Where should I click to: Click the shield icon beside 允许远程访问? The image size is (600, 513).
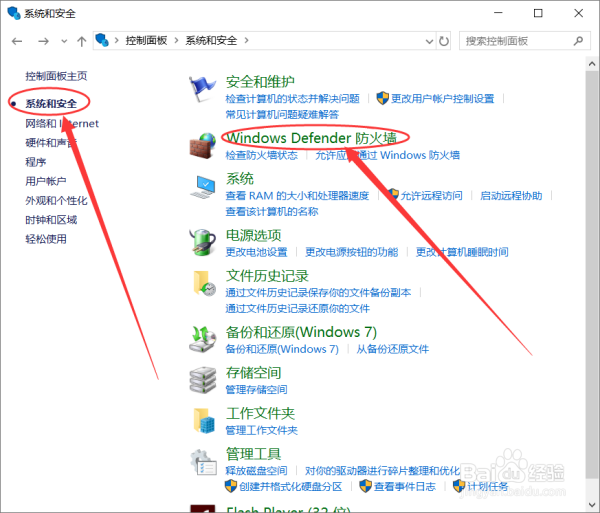[393, 194]
